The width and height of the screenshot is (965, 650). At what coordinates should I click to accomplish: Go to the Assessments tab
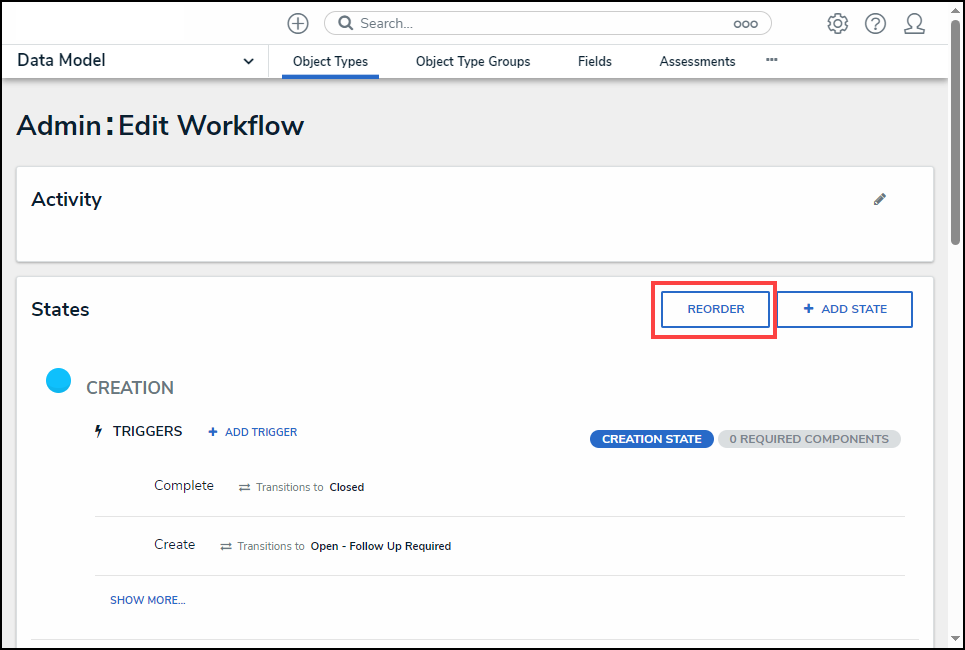697,61
